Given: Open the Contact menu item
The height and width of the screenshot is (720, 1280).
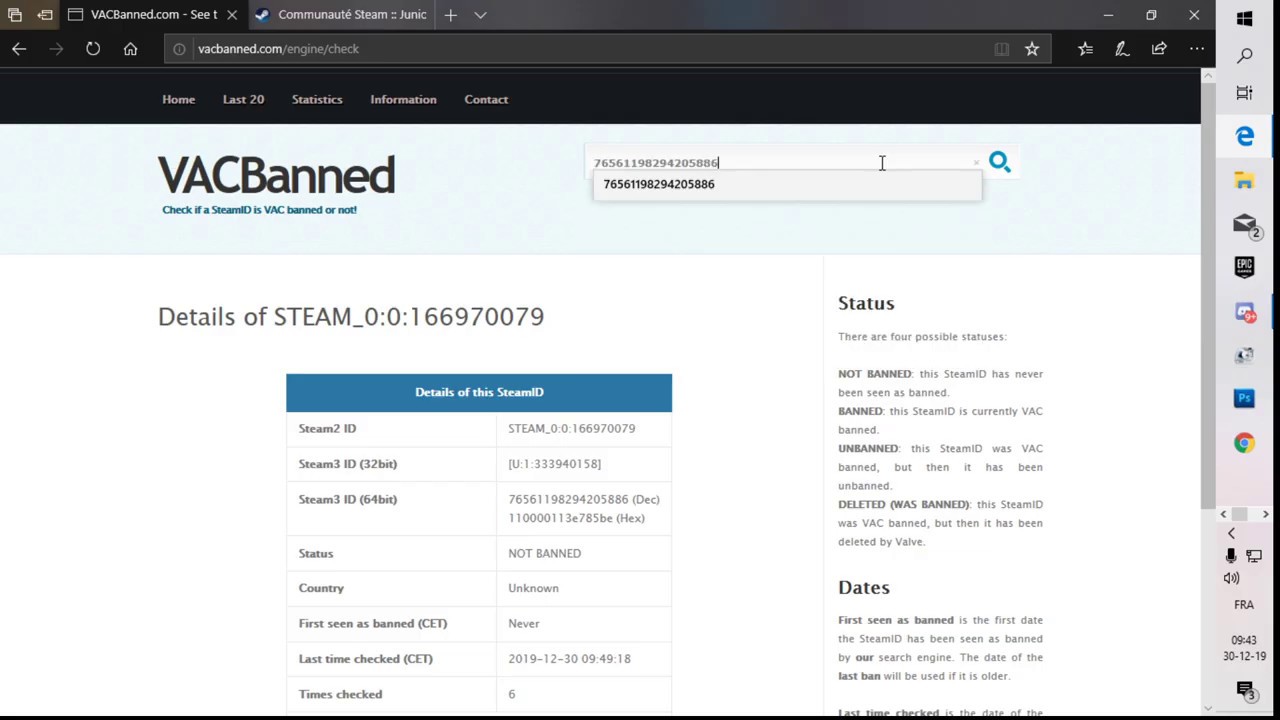Looking at the screenshot, I should point(486,99).
